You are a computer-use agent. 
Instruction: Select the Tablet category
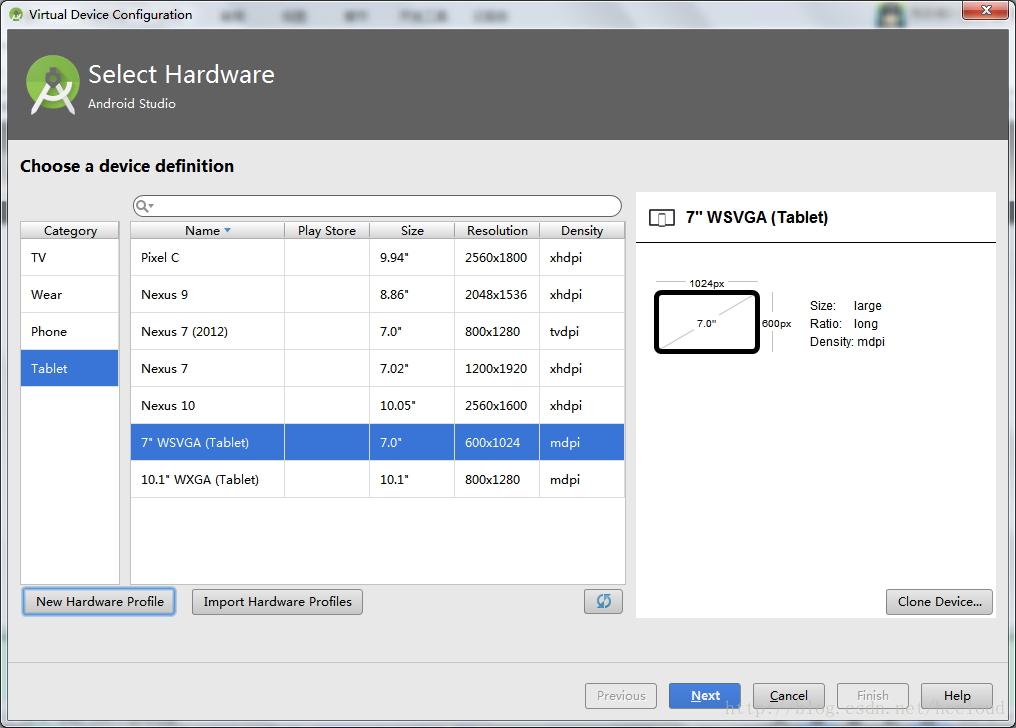tap(69, 369)
